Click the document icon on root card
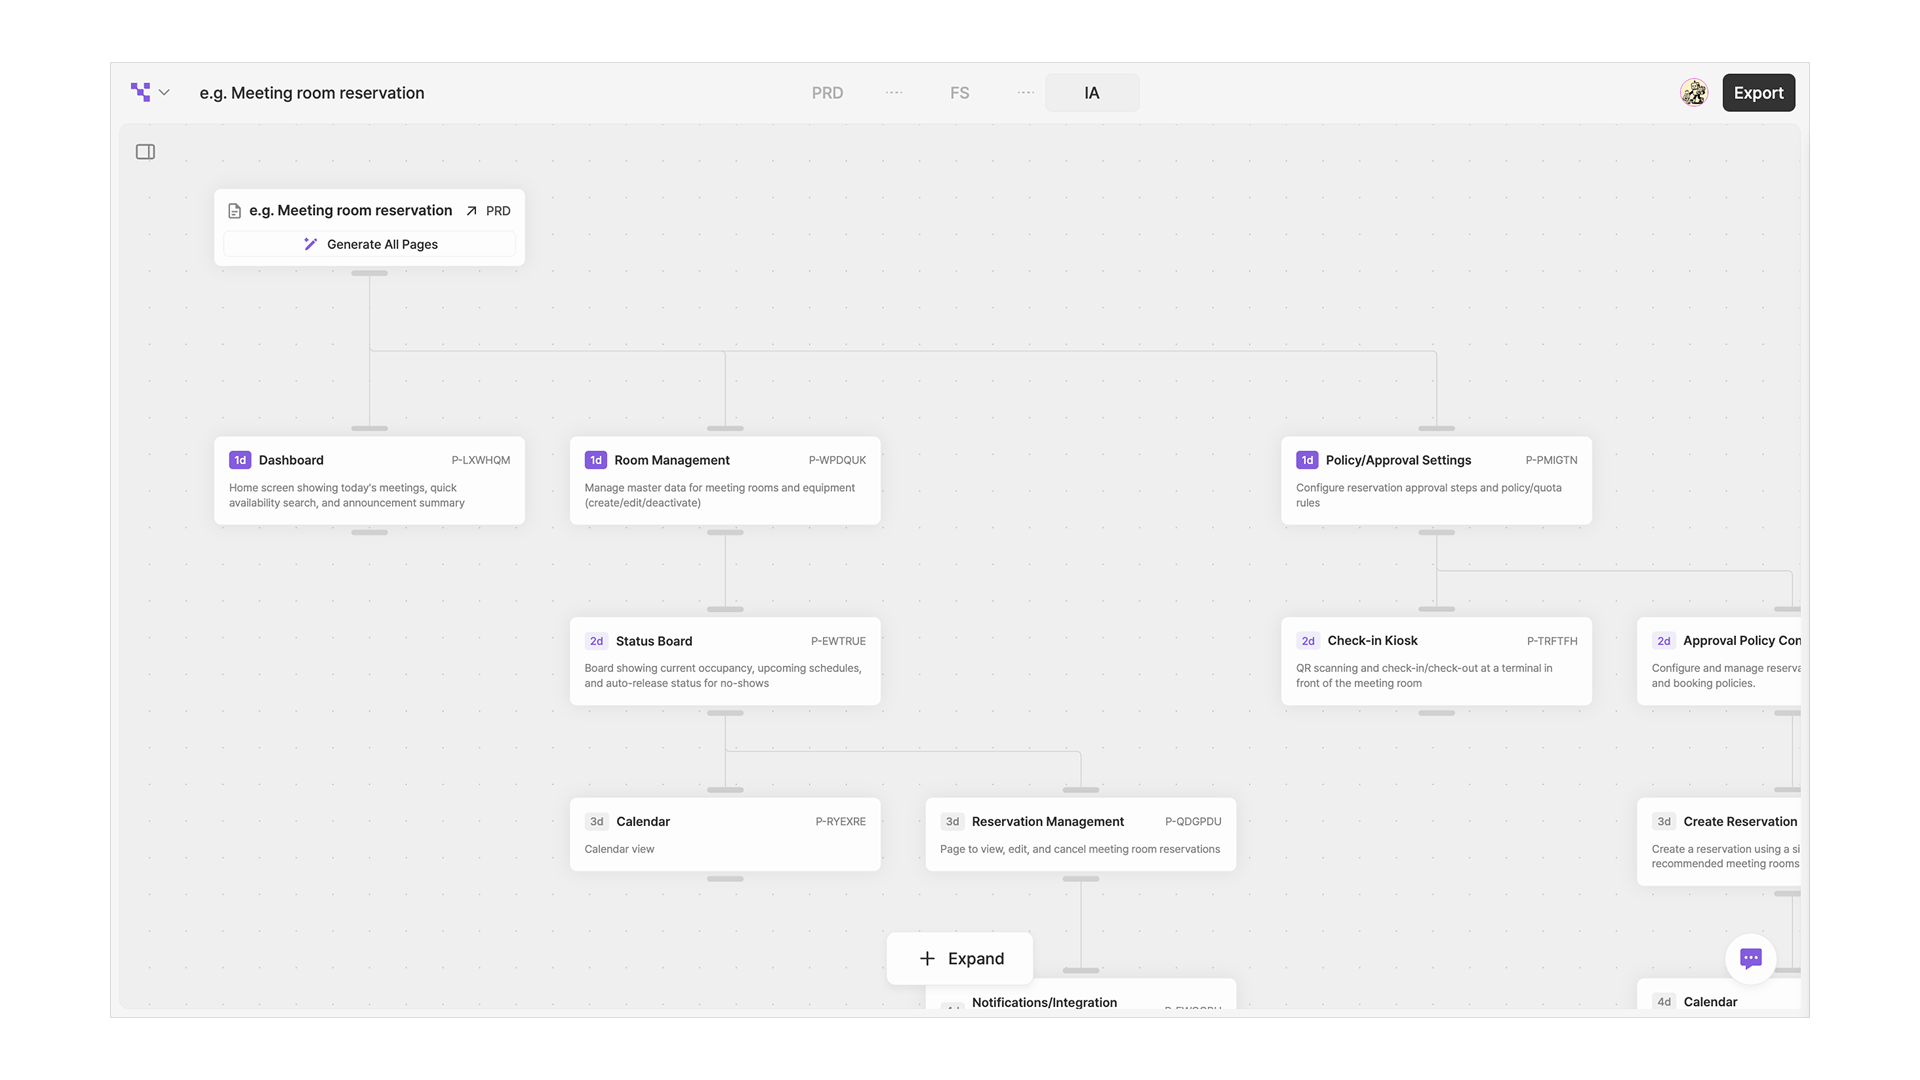The height and width of the screenshot is (1080, 1920). tap(234, 211)
